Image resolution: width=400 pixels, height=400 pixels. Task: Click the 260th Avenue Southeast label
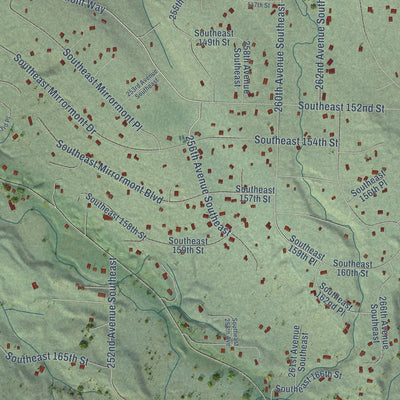pos(280,57)
